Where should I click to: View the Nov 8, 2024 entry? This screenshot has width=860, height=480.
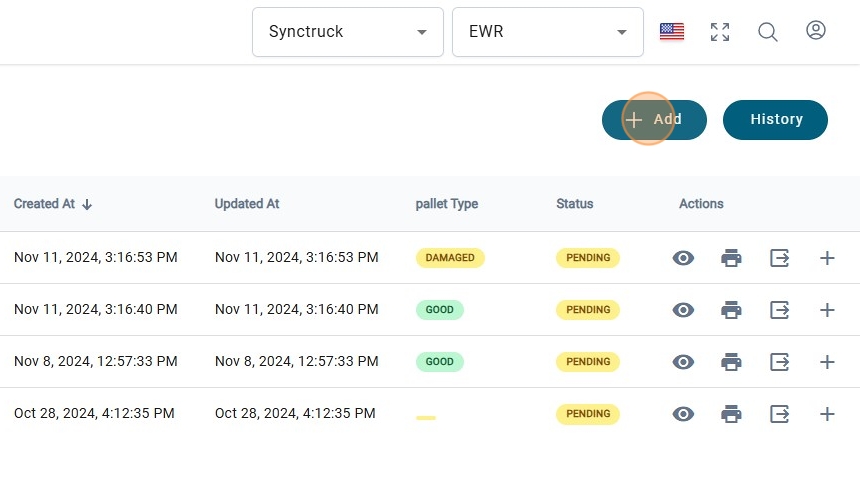pos(683,362)
